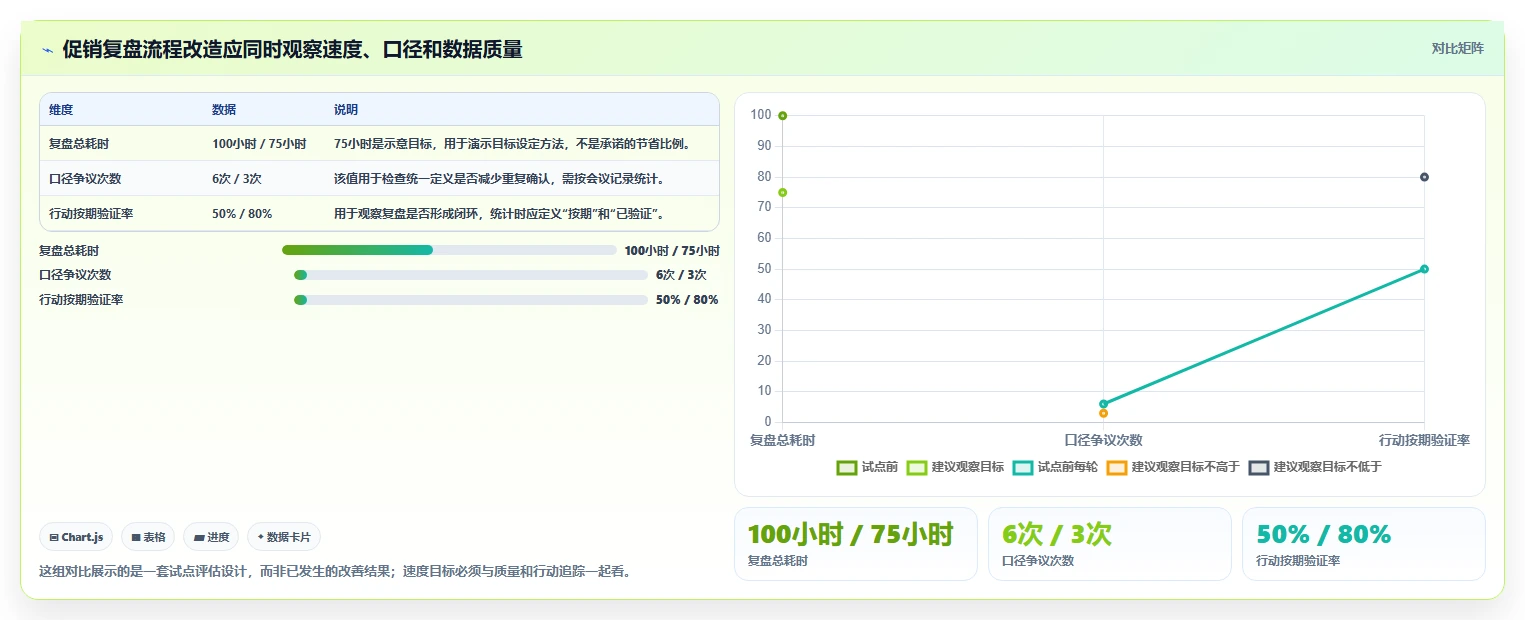Select the 表格 chip

point(148,537)
